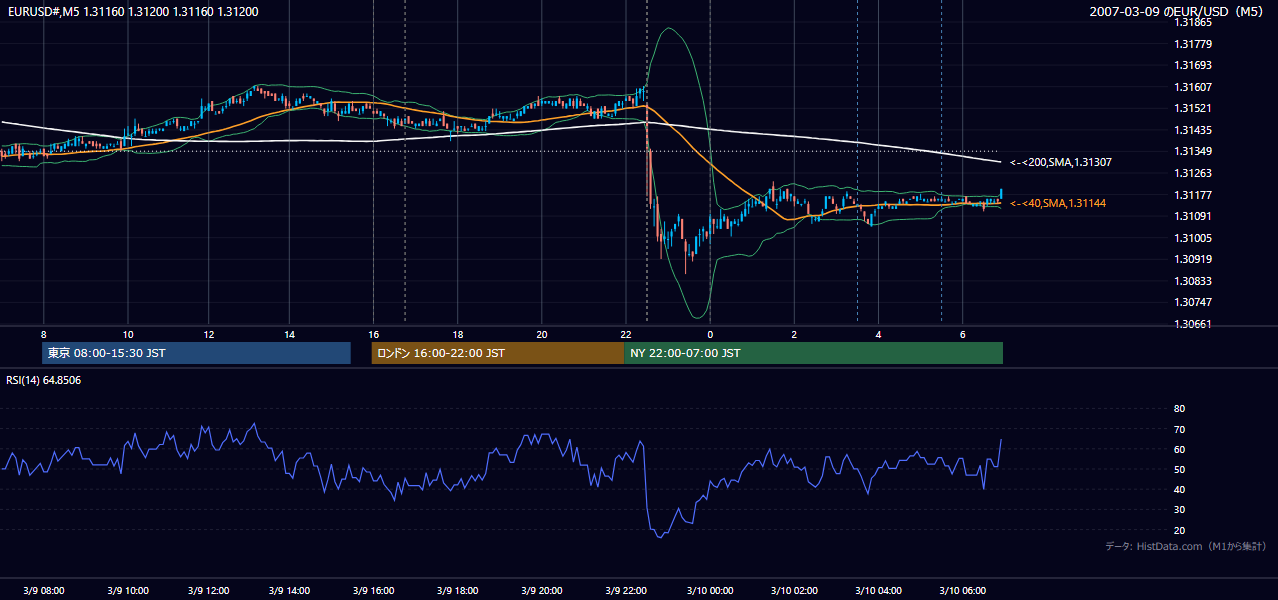Click the bottom axis label 3/9 10:00
This screenshot has width=1278, height=600.
128,590
